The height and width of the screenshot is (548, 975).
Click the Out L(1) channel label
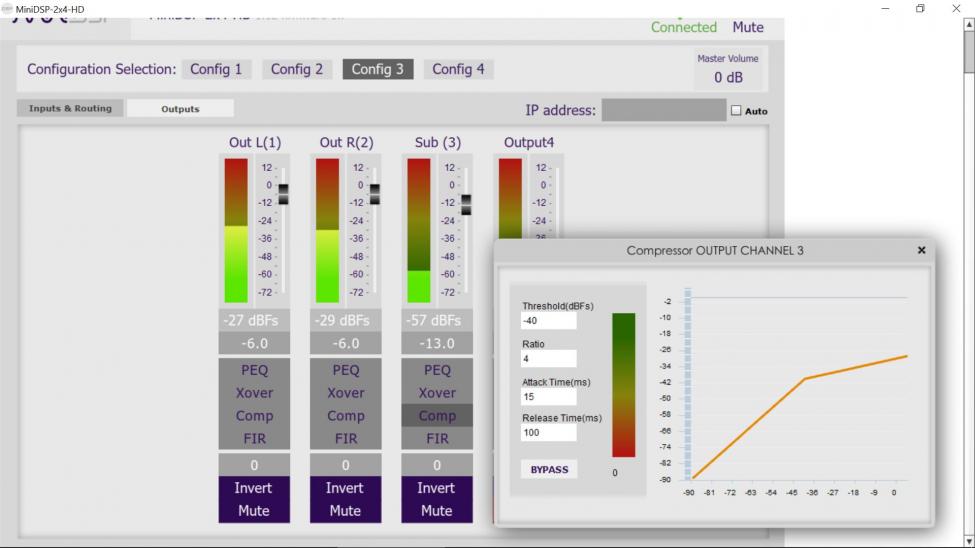pos(255,142)
